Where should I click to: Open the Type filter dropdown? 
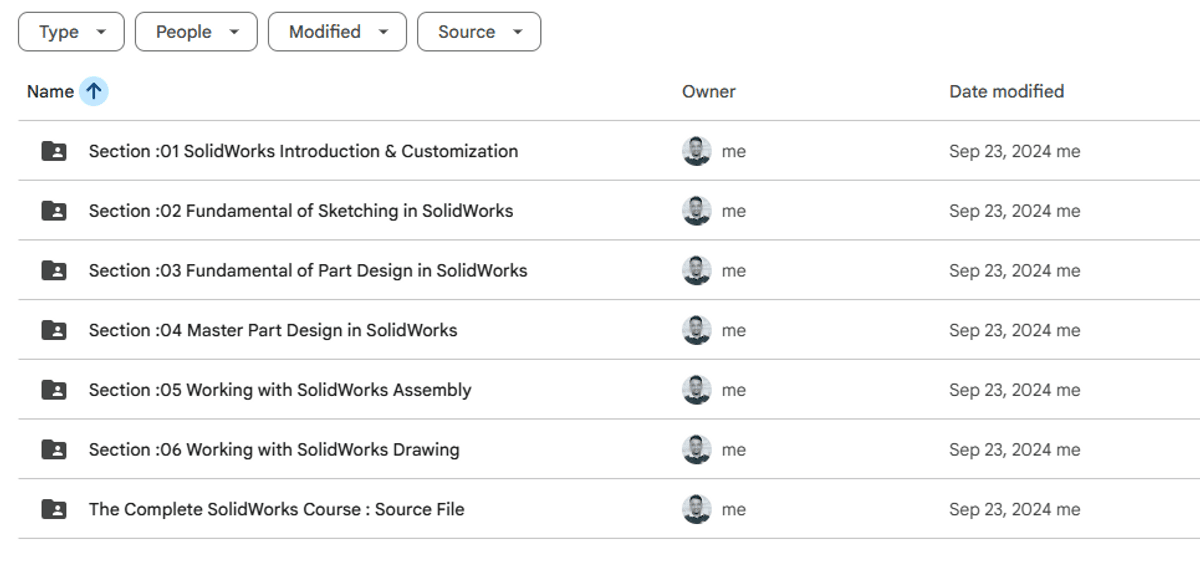(71, 32)
